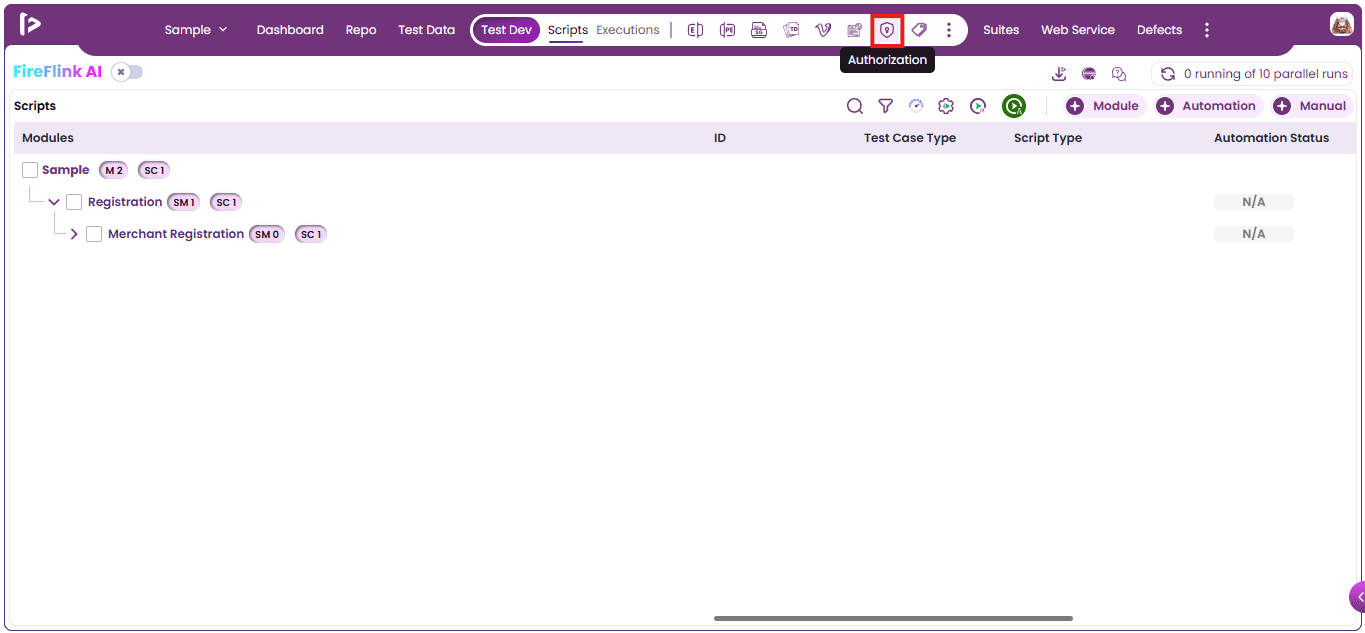The height and width of the screenshot is (633, 1365).
Task: Toggle the FireFlink AI switch
Action: tap(127, 72)
